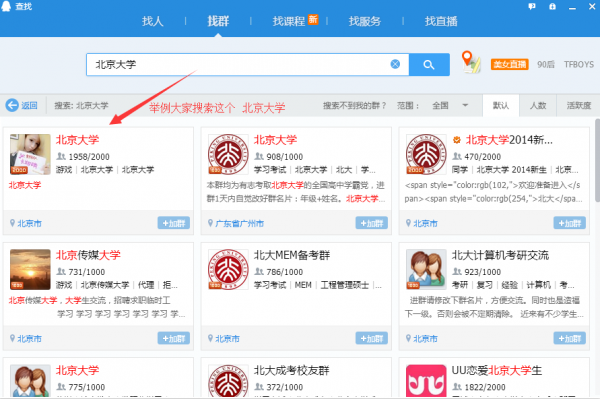Open the 北大计算机考研交流 title

[501, 255]
